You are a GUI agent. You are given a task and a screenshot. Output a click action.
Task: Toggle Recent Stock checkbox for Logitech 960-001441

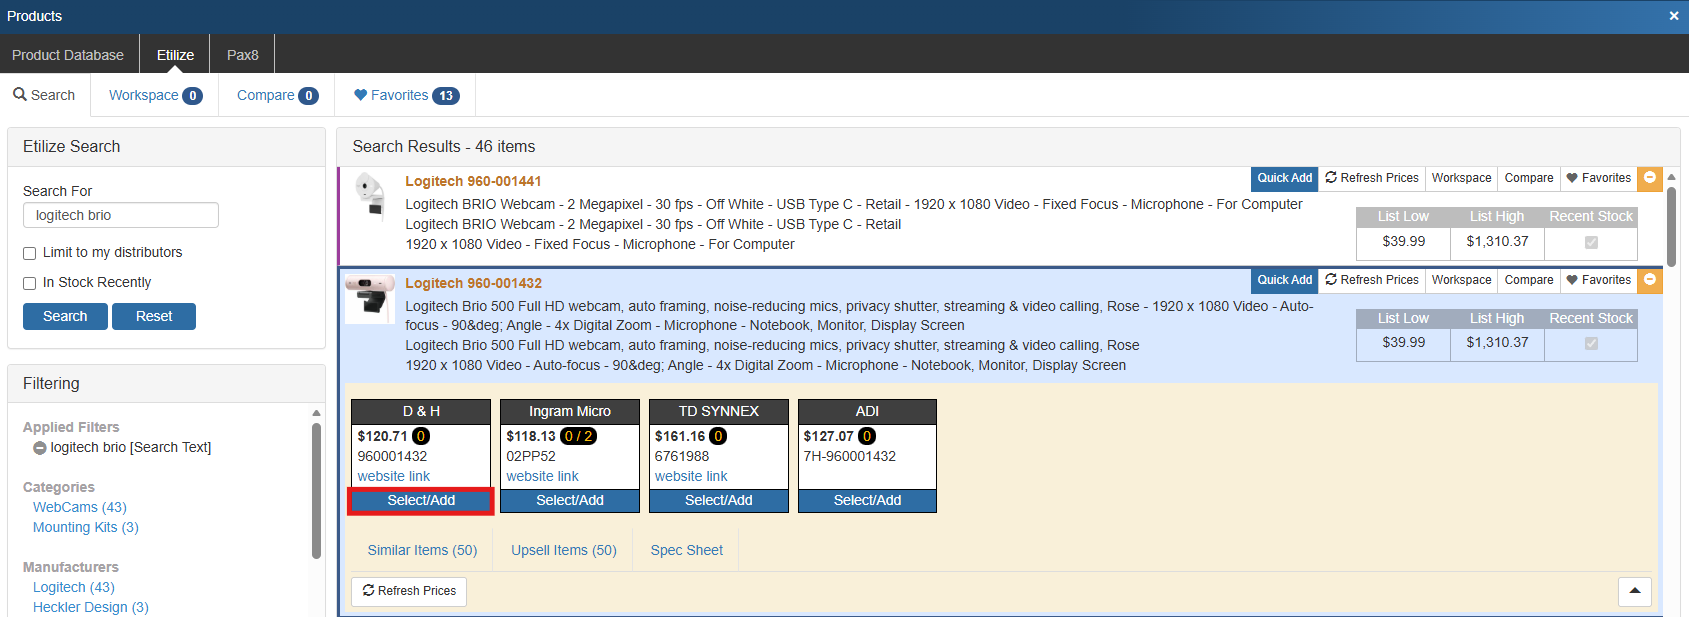click(1591, 242)
